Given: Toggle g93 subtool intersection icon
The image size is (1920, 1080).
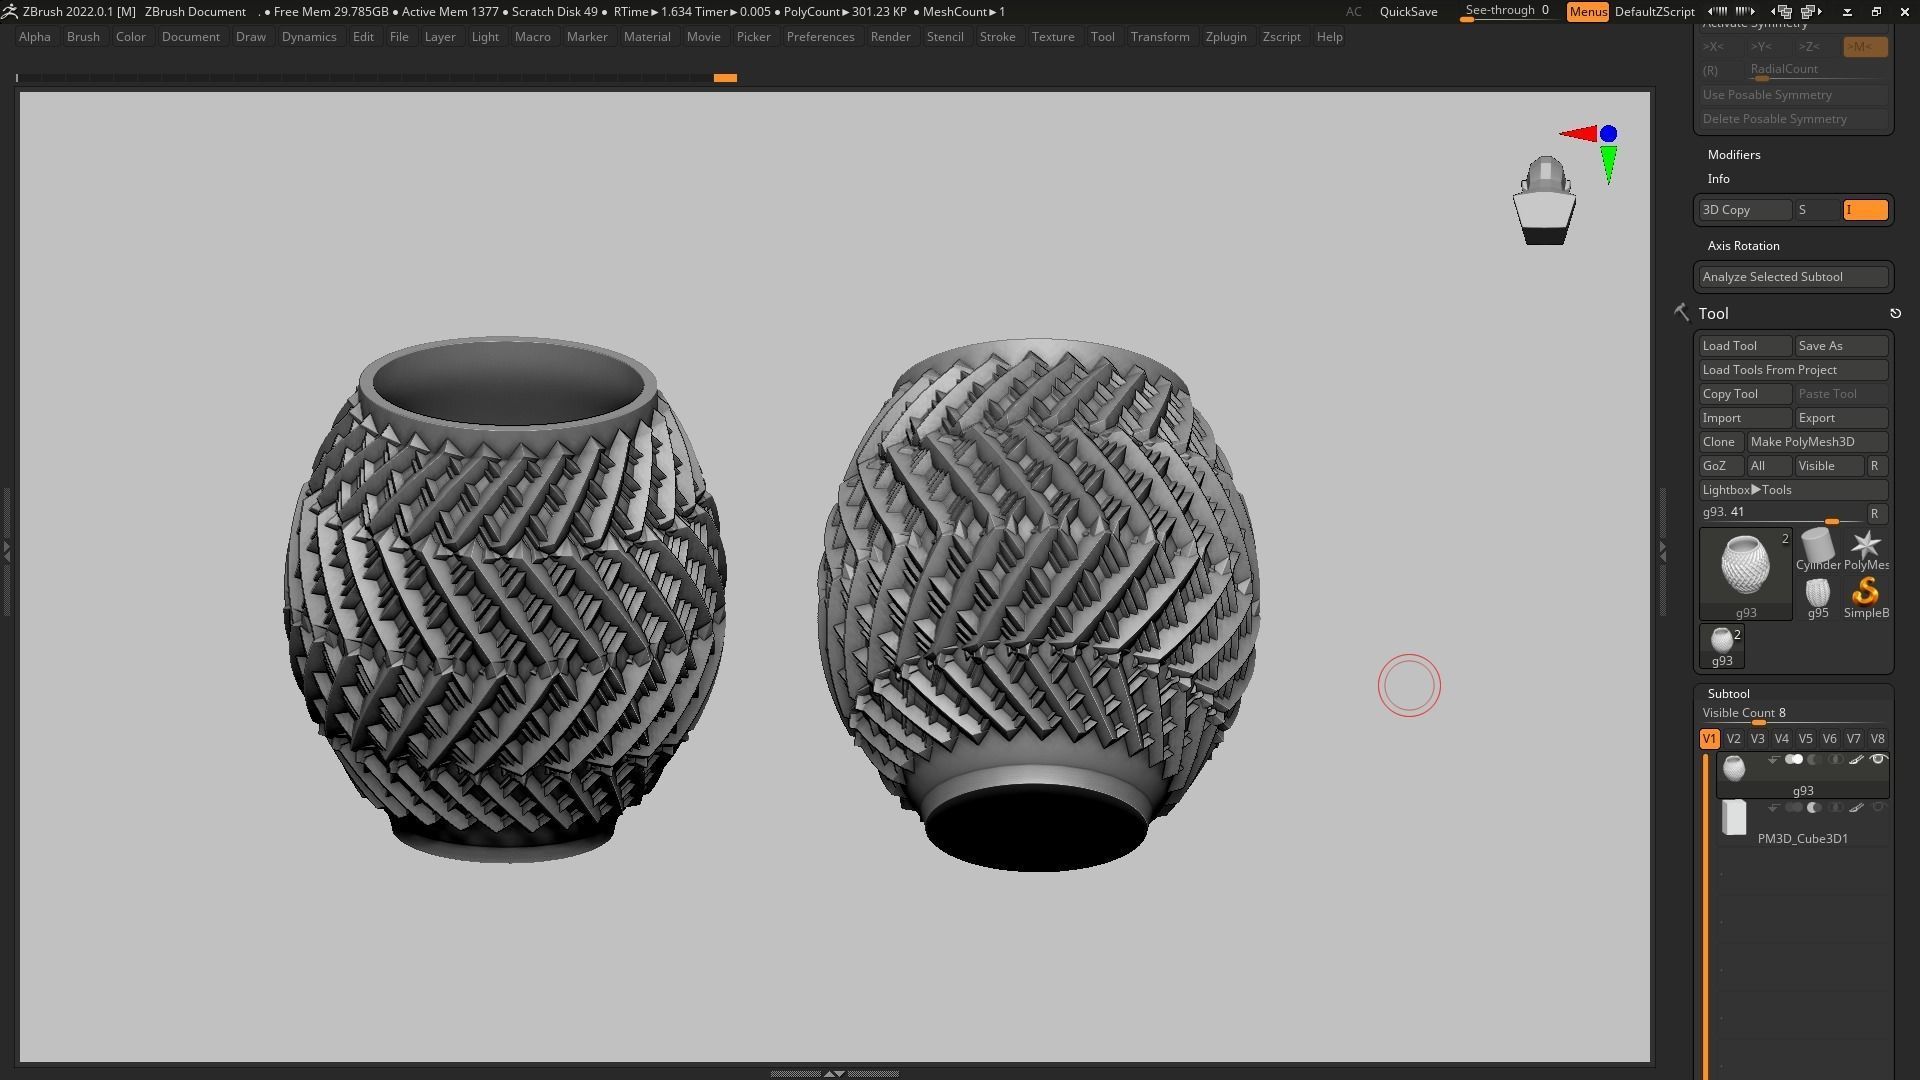Looking at the screenshot, I should tap(1835, 760).
